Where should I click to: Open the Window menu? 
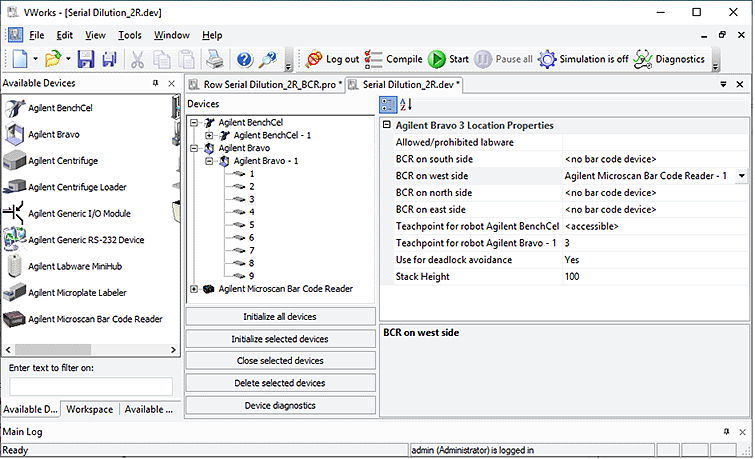pyautogui.click(x=172, y=35)
